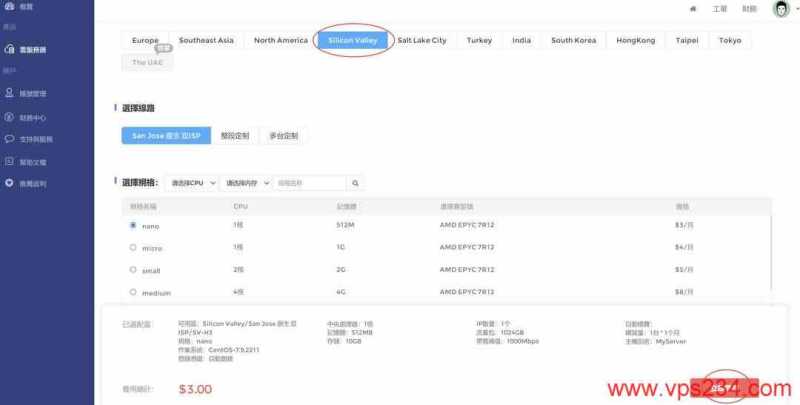
Task: Click the greyed-out The UAE region tab
Action: point(147,62)
